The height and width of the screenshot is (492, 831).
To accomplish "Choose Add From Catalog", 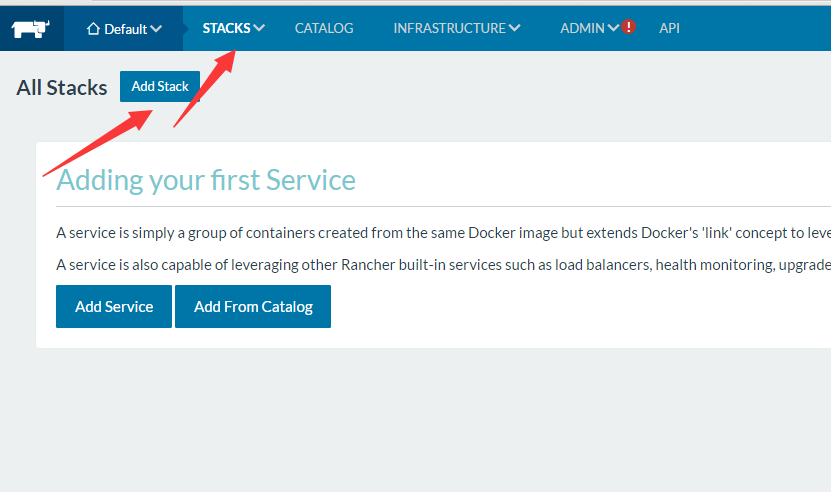I will point(253,306).
